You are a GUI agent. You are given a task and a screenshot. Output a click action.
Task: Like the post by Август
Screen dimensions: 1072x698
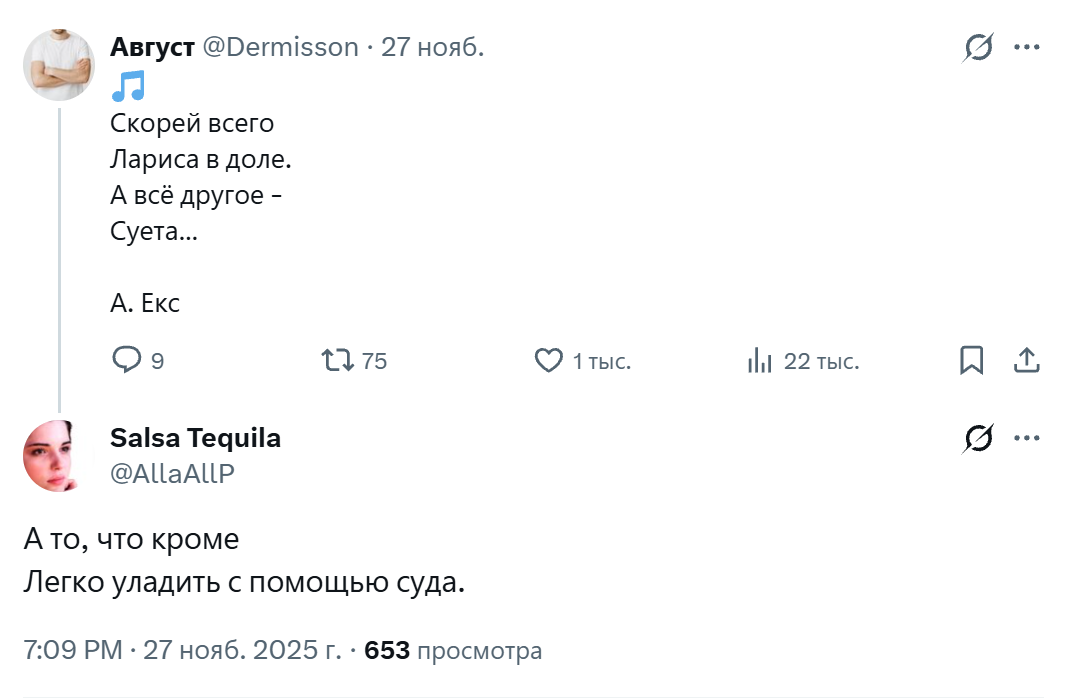point(549,360)
